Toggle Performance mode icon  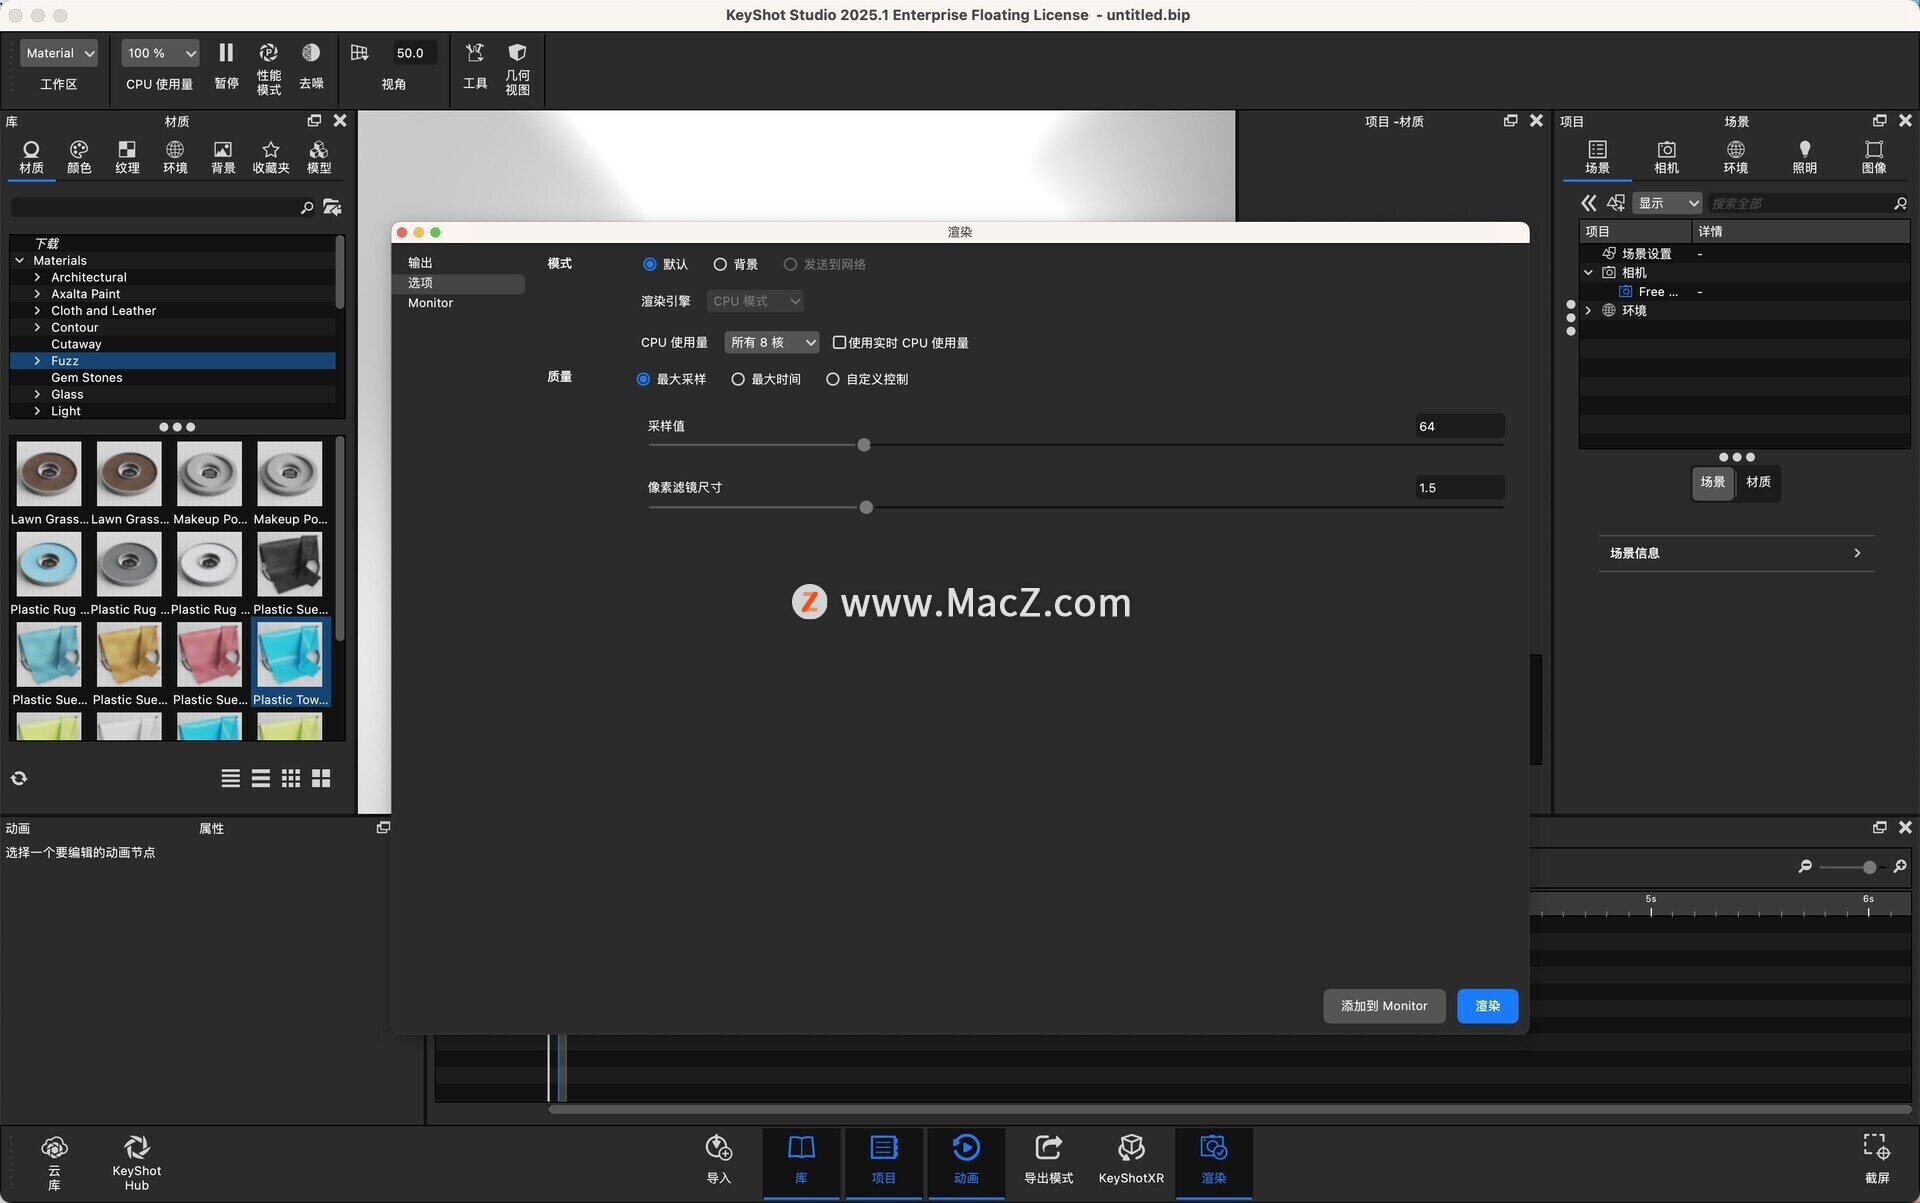(268, 53)
